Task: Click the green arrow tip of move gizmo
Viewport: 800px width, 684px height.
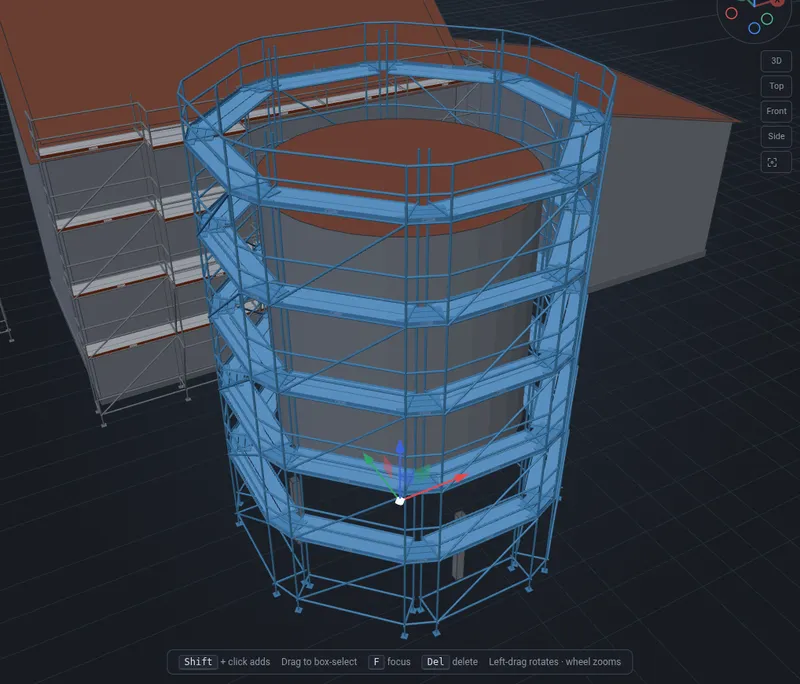Action: click(x=367, y=457)
